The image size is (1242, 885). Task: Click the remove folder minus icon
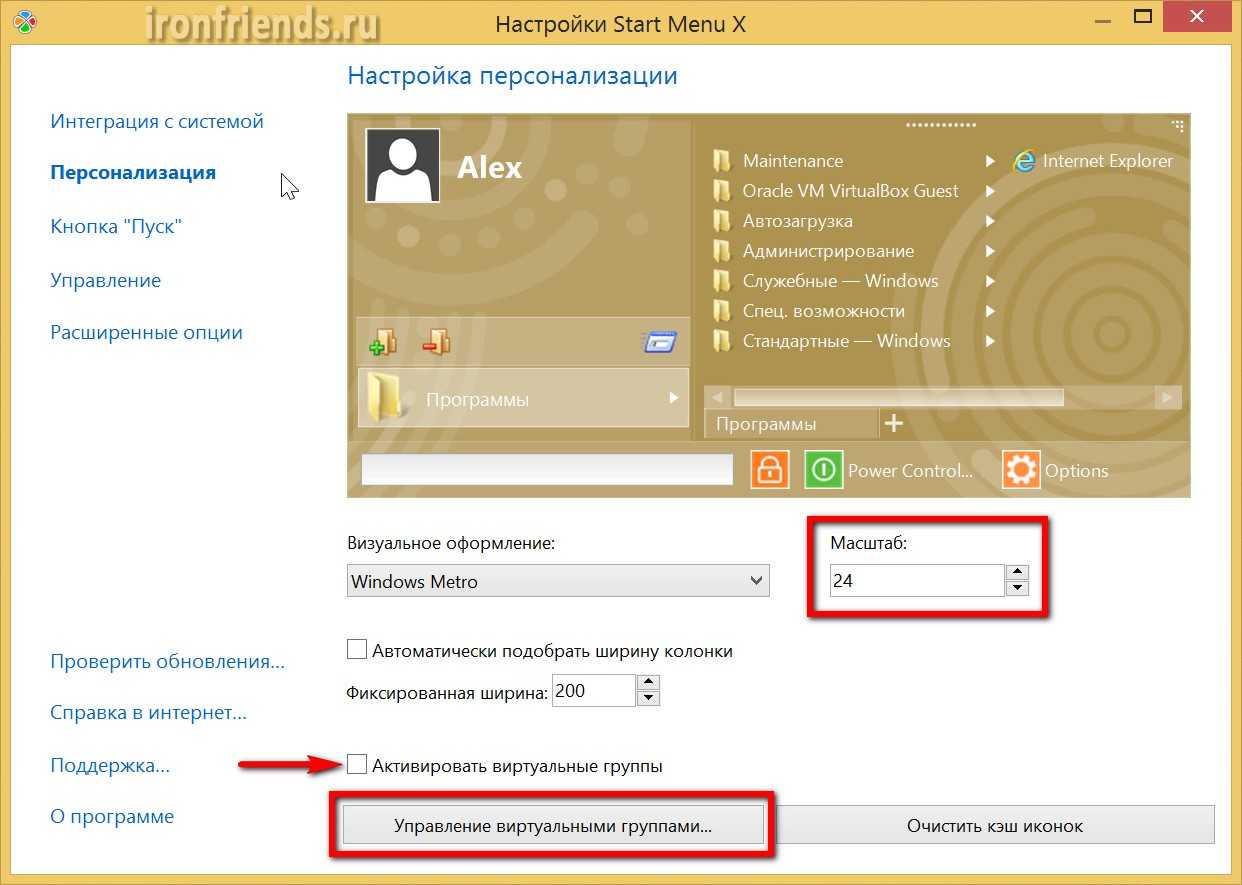point(436,342)
